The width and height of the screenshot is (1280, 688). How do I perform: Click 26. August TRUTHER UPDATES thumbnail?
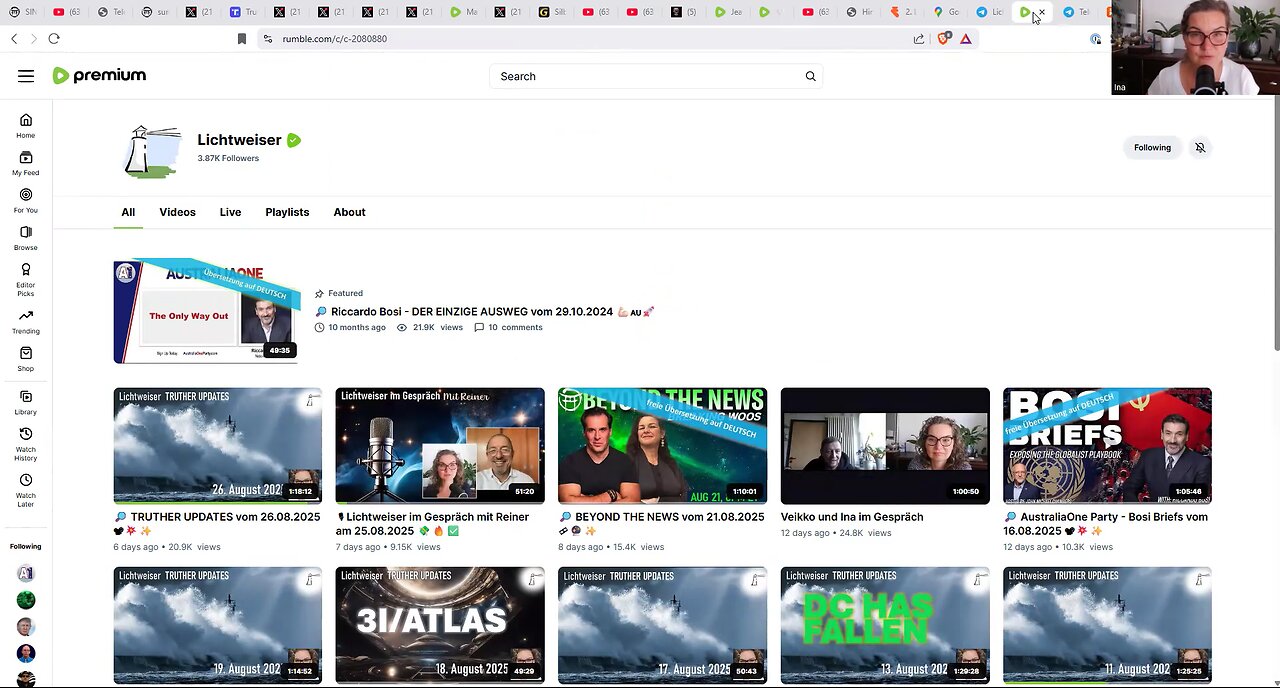pyautogui.click(x=218, y=446)
